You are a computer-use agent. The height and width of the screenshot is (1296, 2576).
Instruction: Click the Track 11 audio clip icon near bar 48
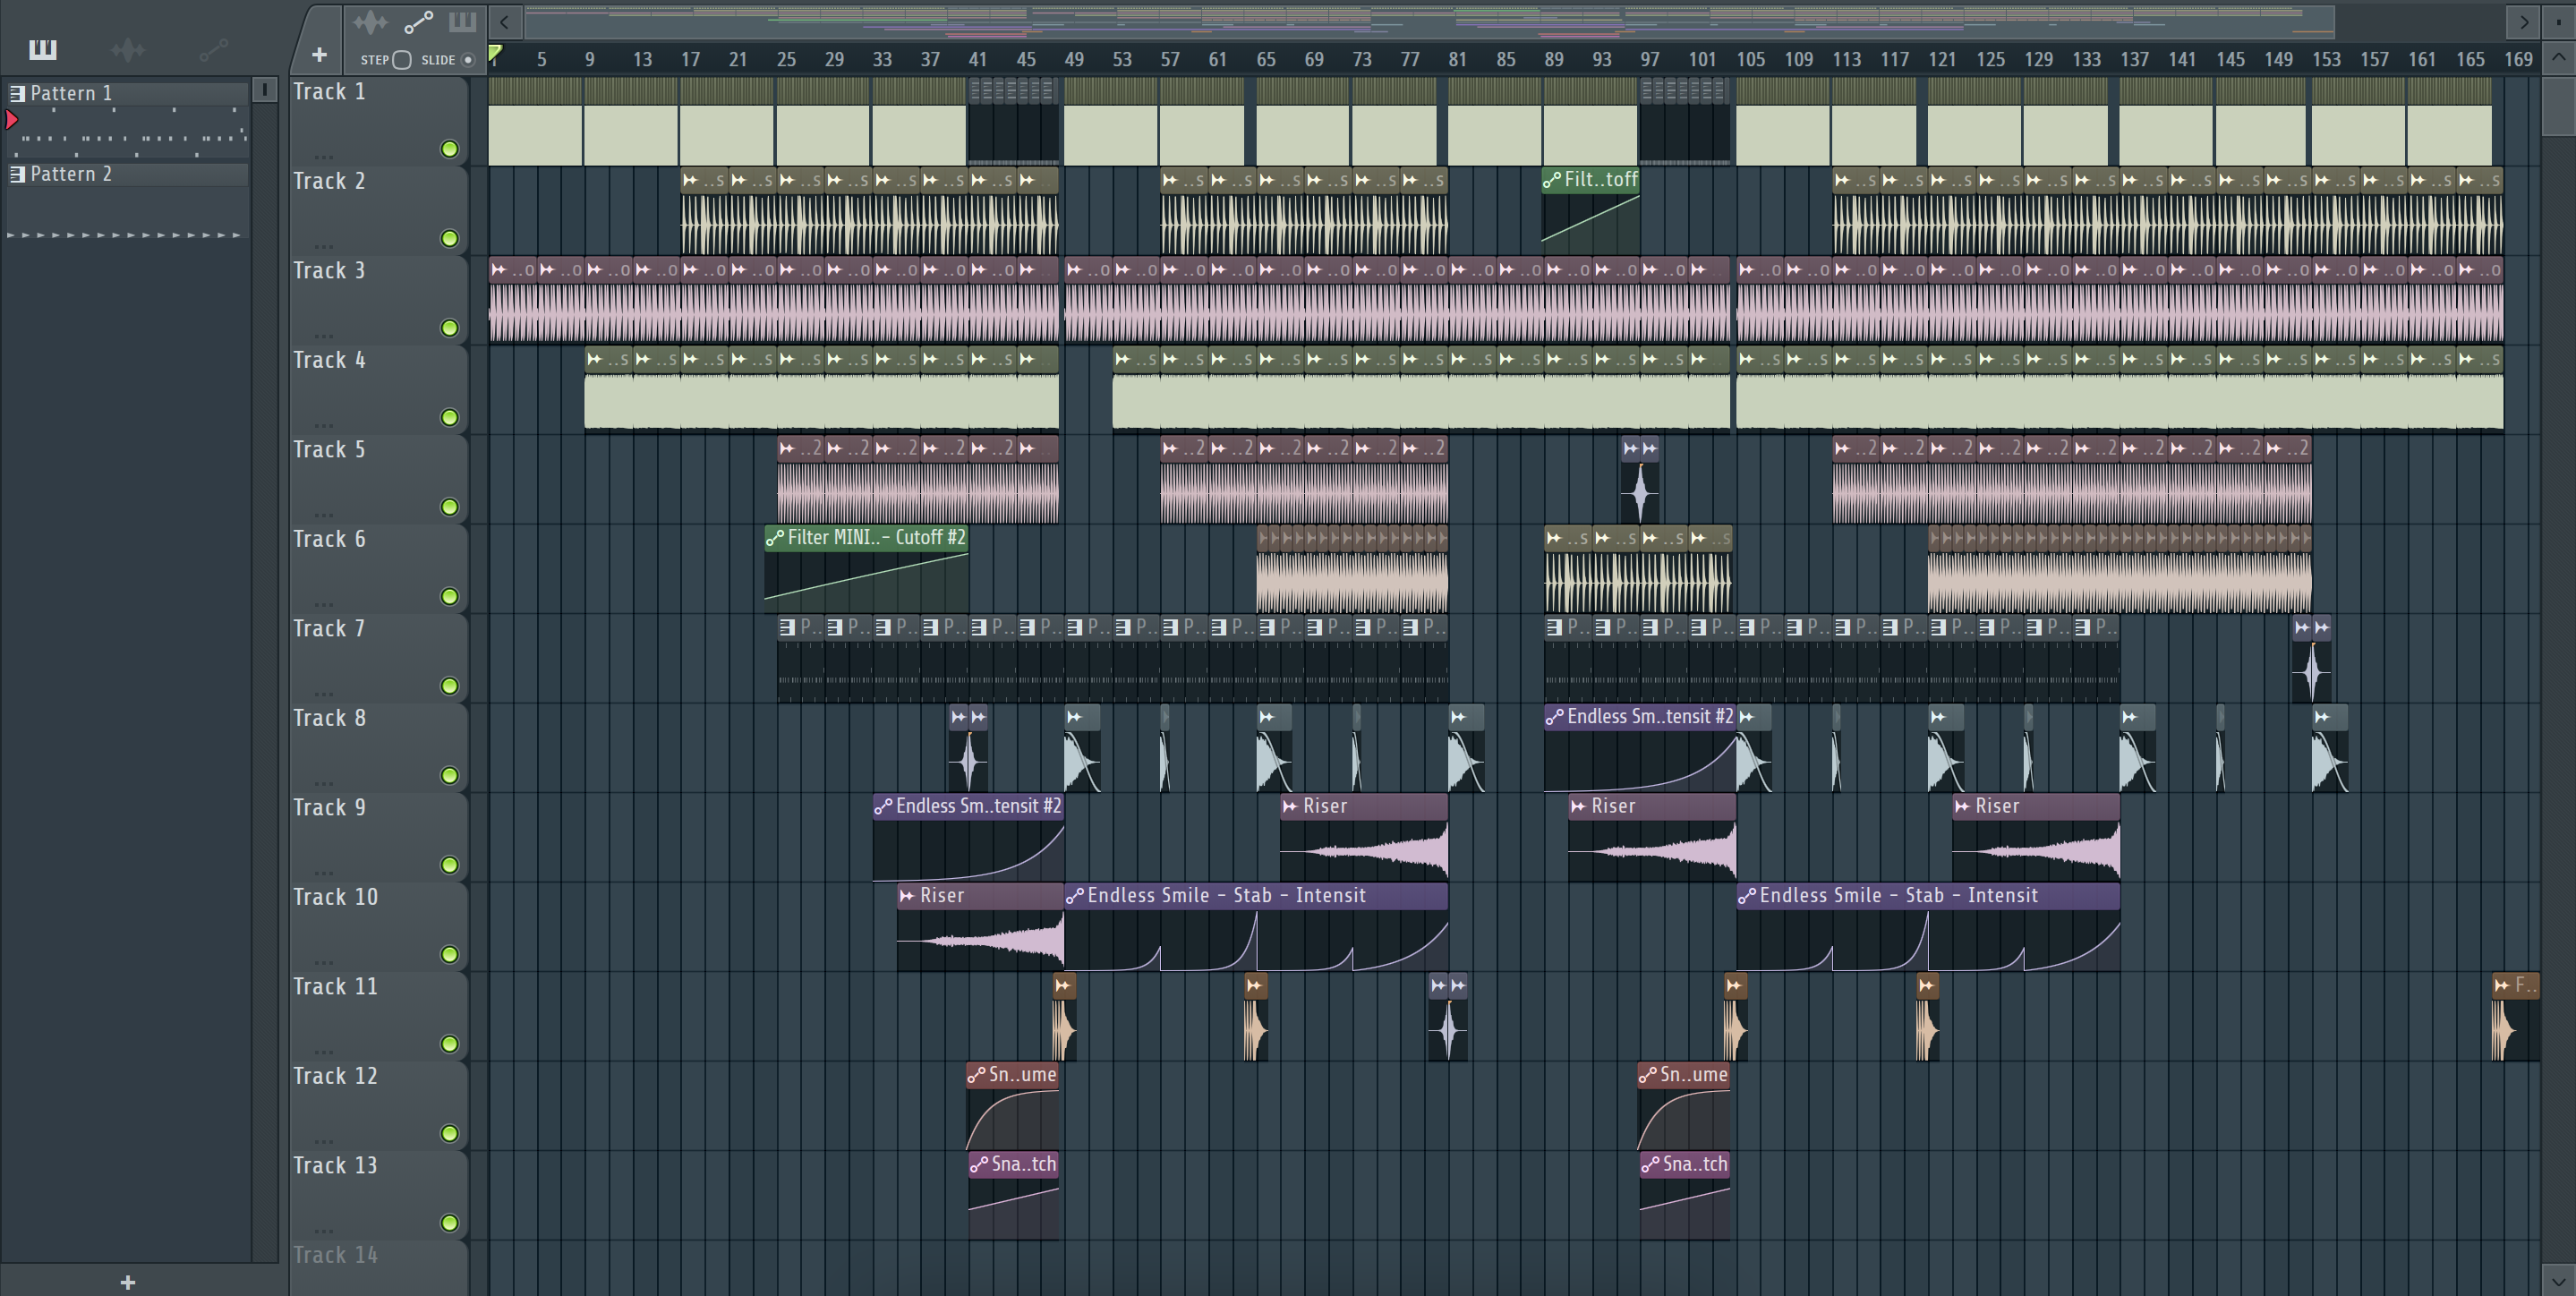(x=1063, y=986)
